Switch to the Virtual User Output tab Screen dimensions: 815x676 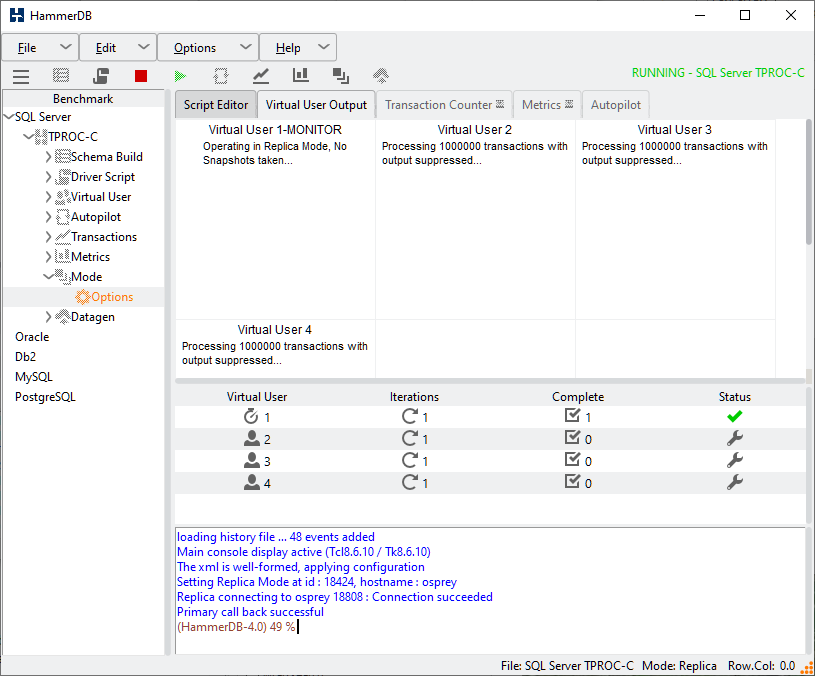[316, 105]
